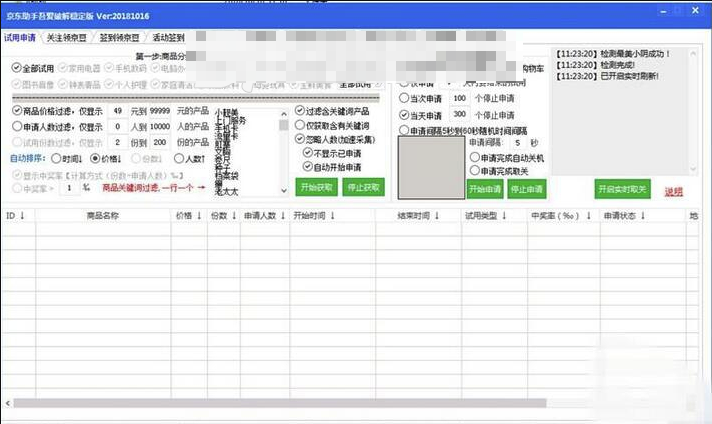This screenshot has height=424, width=712.
Task: Click maximum applicants field showing 10000
Action: (160, 127)
